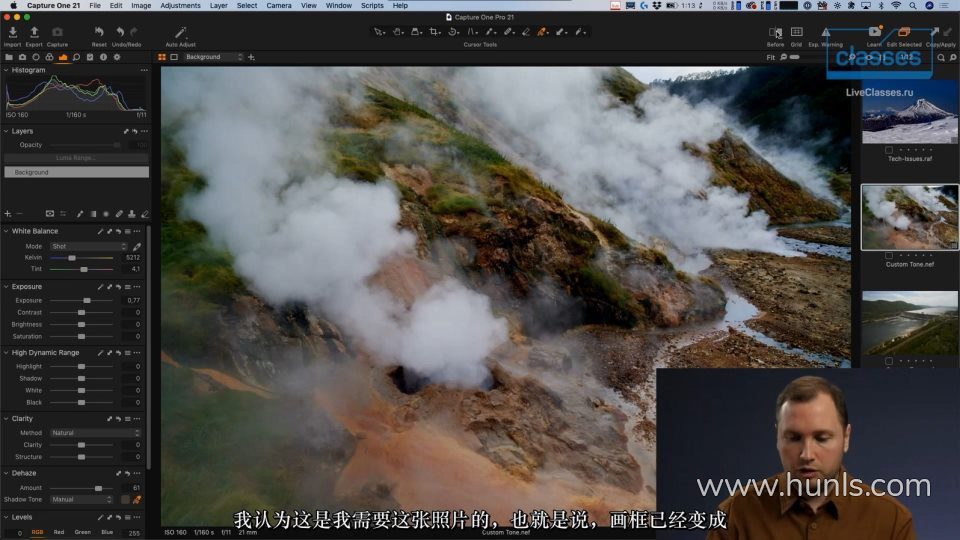The height and width of the screenshot is (540, 960).
Task: Select the Crop cursor tool
Action: (x=434, y=32)
